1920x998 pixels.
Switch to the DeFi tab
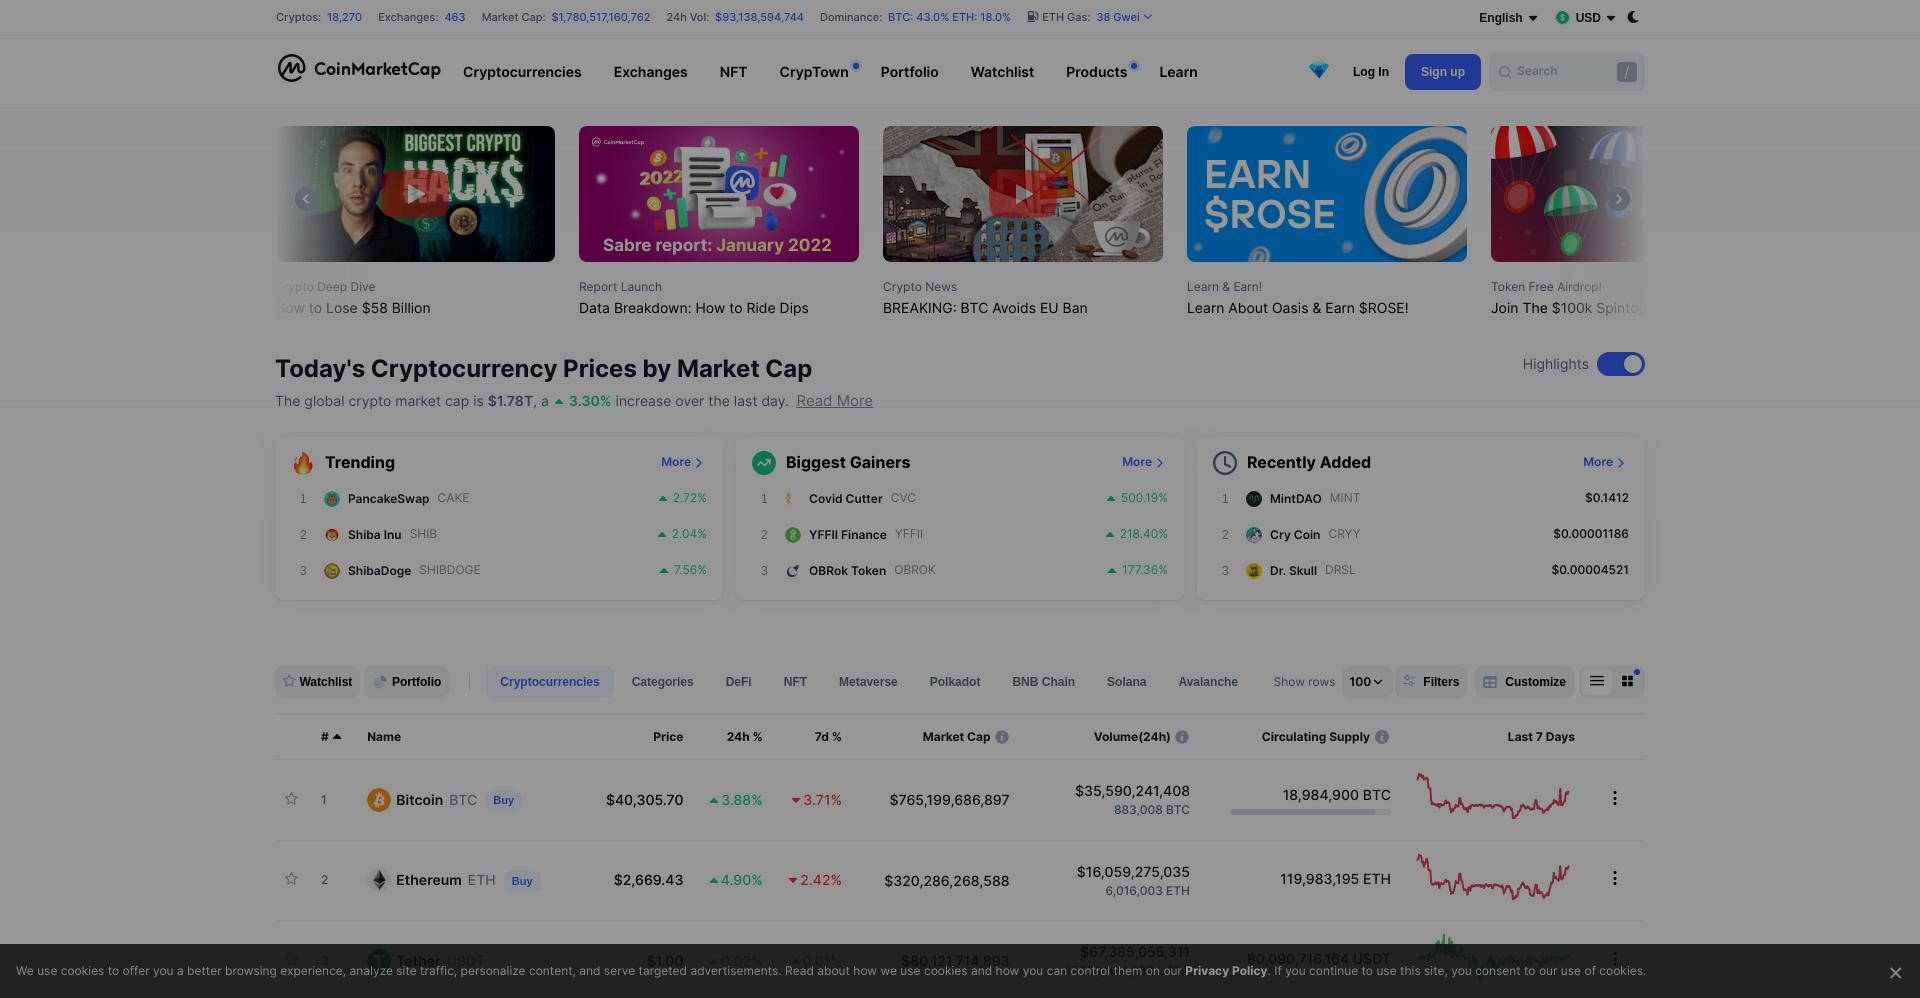pos(738,682)
